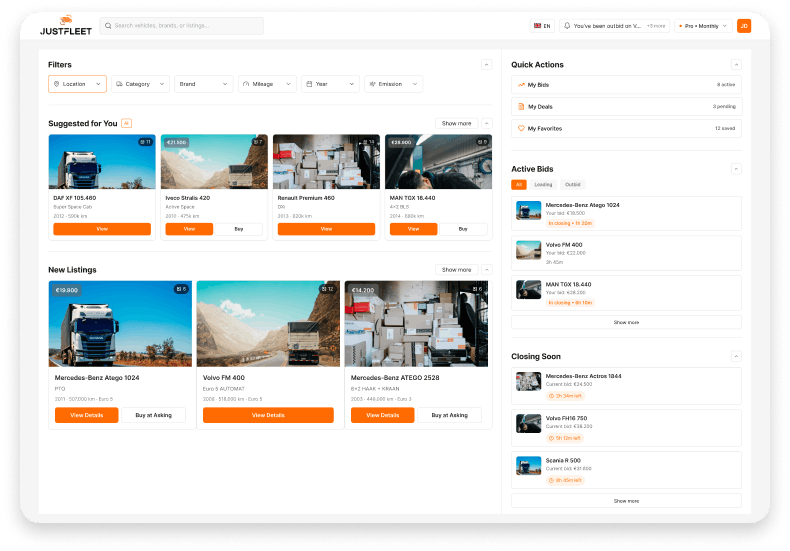This screenshot has width=790, height=551.
Task: Open My Deals quick action
Action: 626,106
